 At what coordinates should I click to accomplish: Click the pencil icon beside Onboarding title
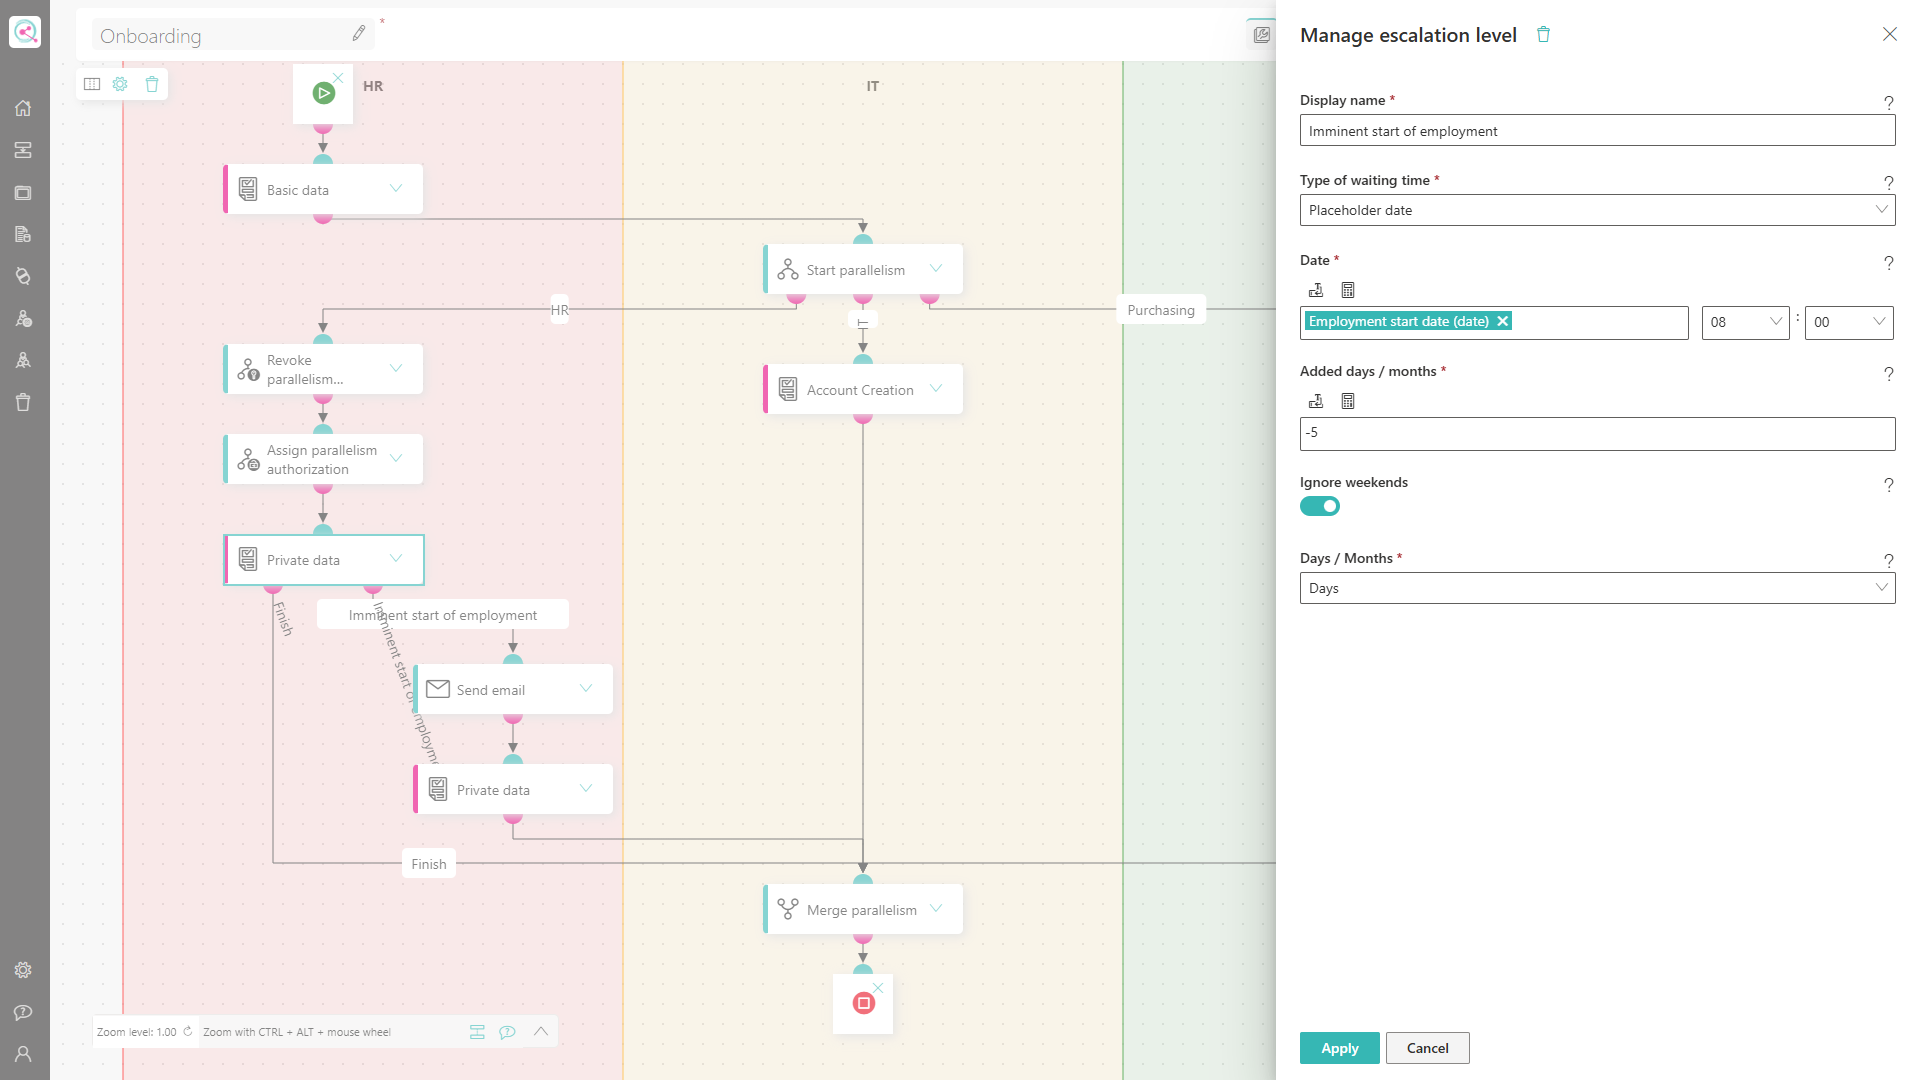359,34
